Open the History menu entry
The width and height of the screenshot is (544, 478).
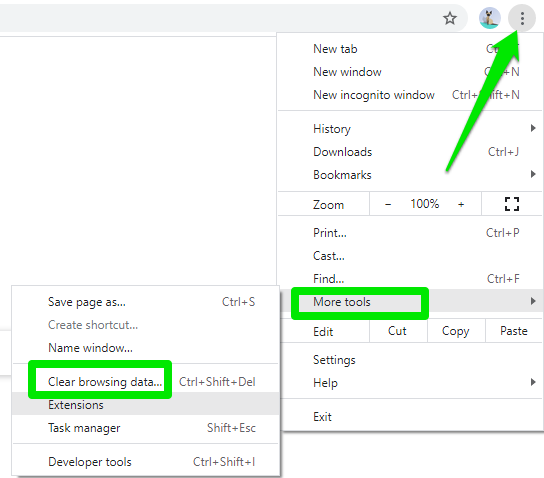[410, 129]
